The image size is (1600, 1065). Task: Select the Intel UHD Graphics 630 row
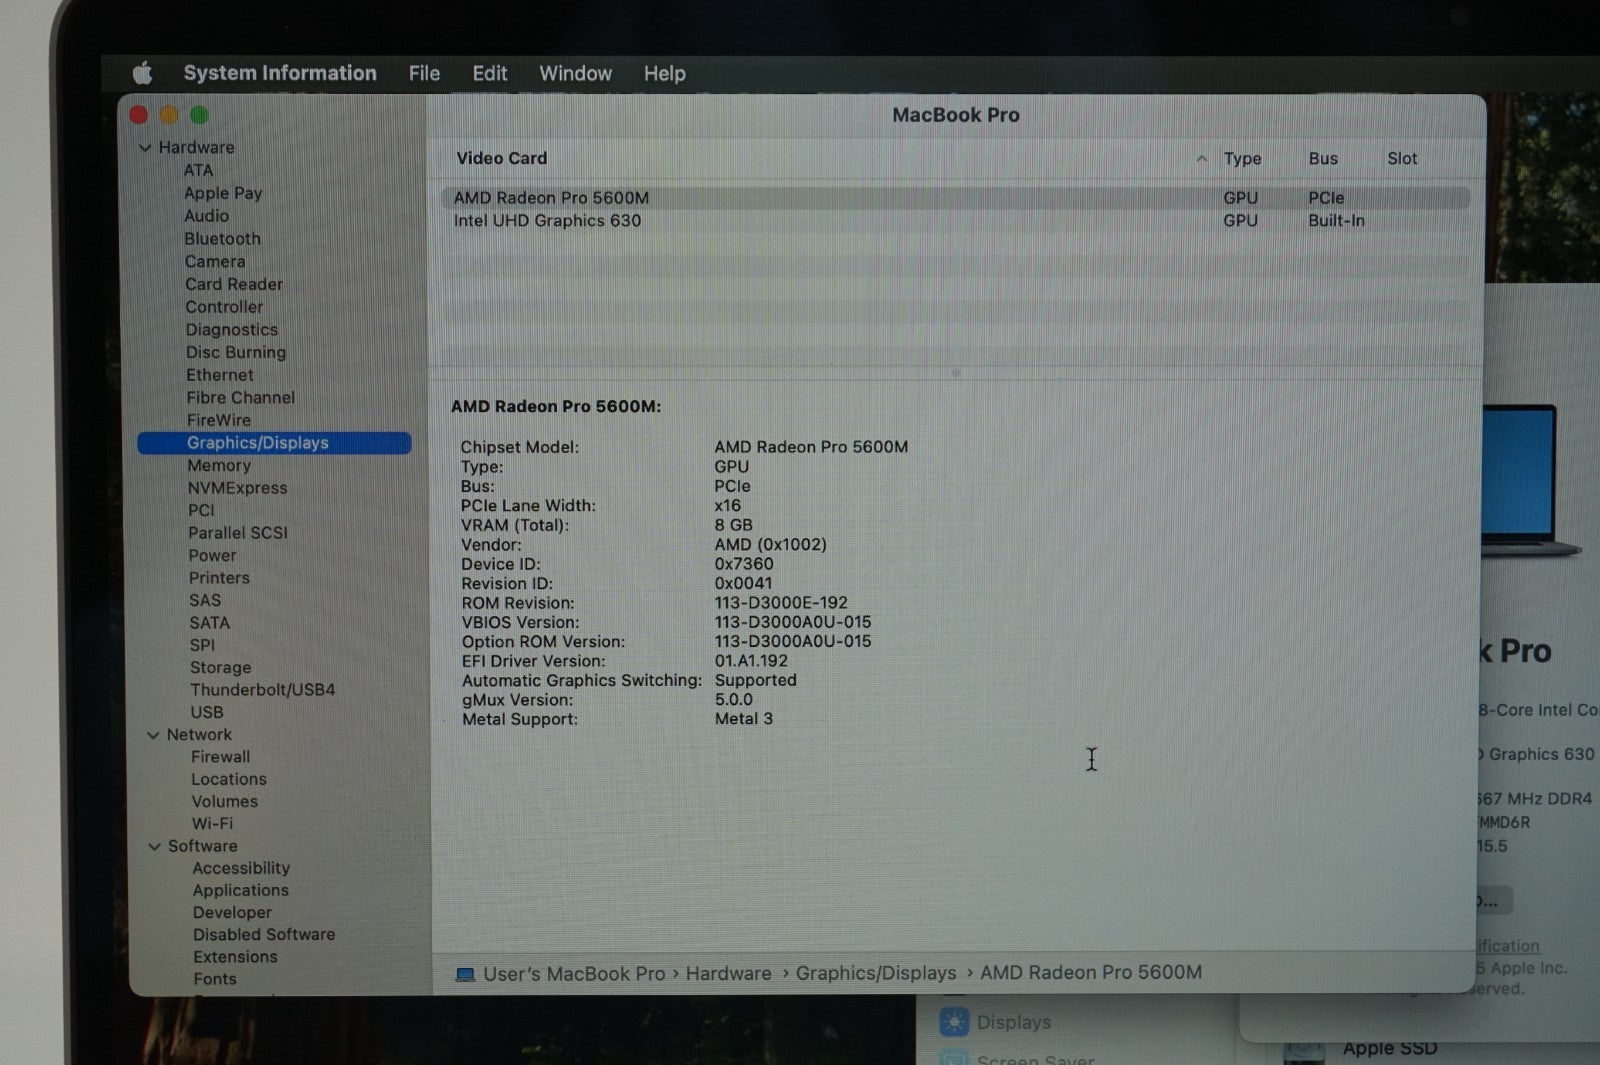coord(955,221)
